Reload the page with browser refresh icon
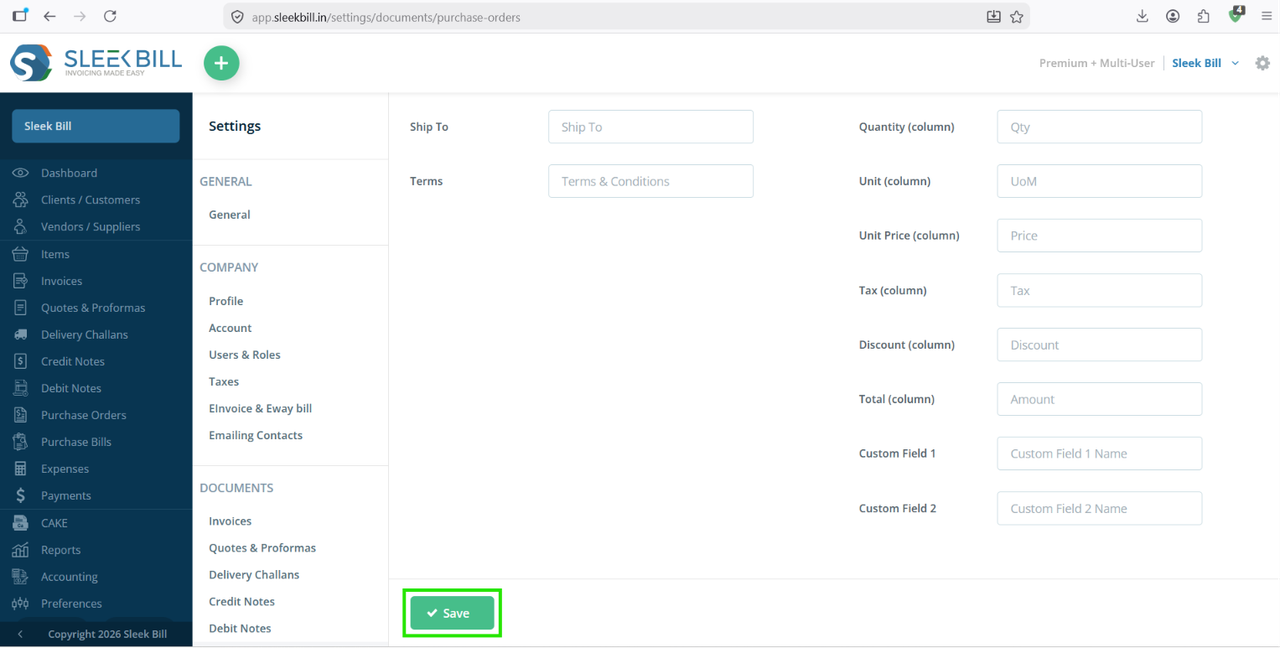The height and width of the screenshot is (648, 1280). coord(110,16)
